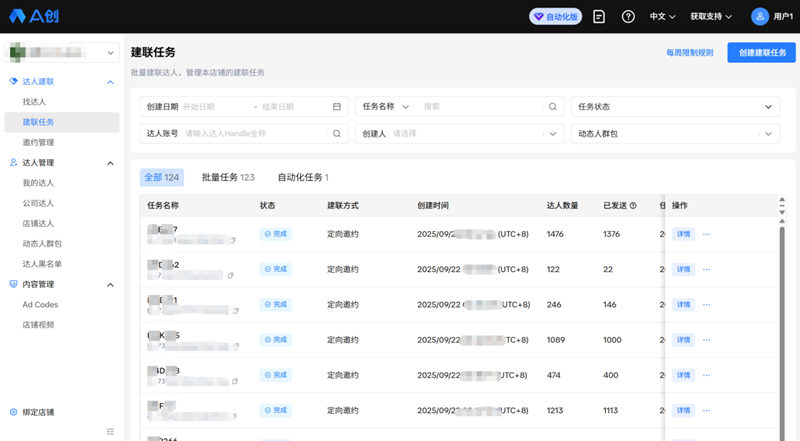Click the 创建建联任务 button
Image resolution: width=800 pixels, height=441 pixels.
click(761, 52)
